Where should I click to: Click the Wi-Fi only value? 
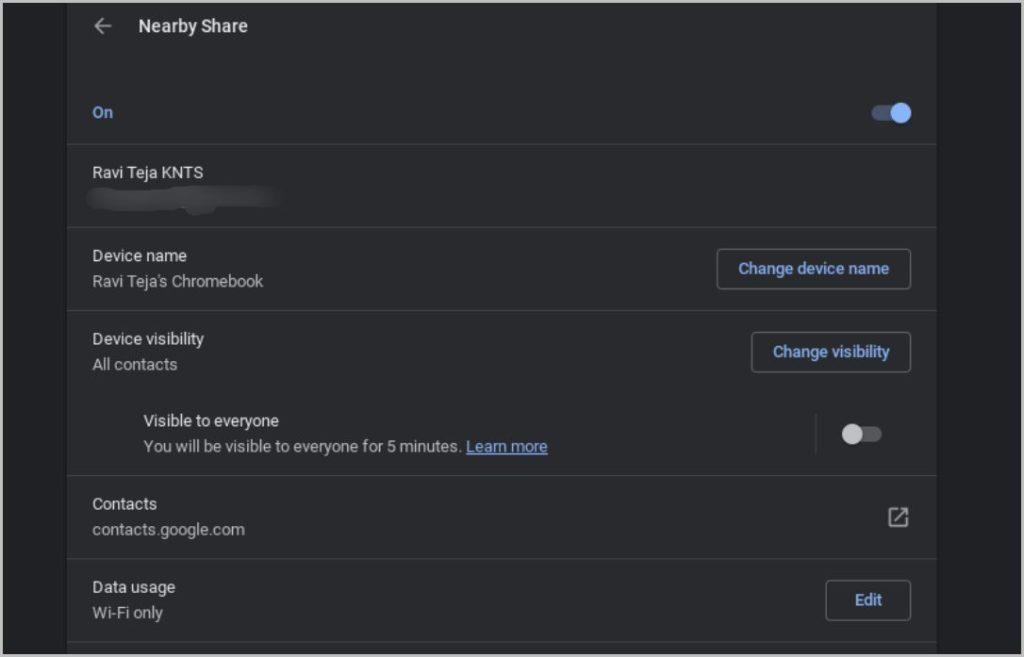(127, 613)
